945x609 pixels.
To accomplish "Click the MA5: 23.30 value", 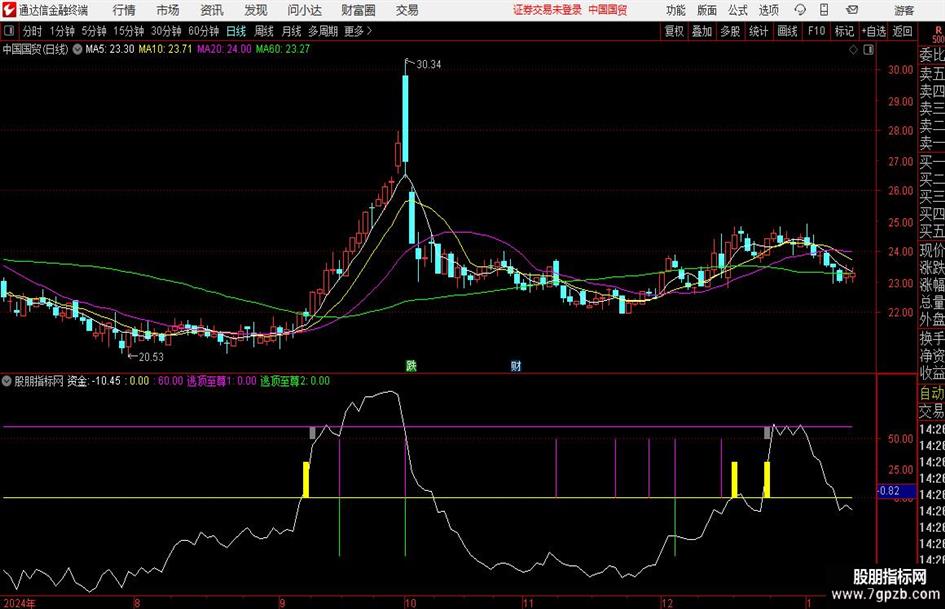I will click(x=110, y=49).
